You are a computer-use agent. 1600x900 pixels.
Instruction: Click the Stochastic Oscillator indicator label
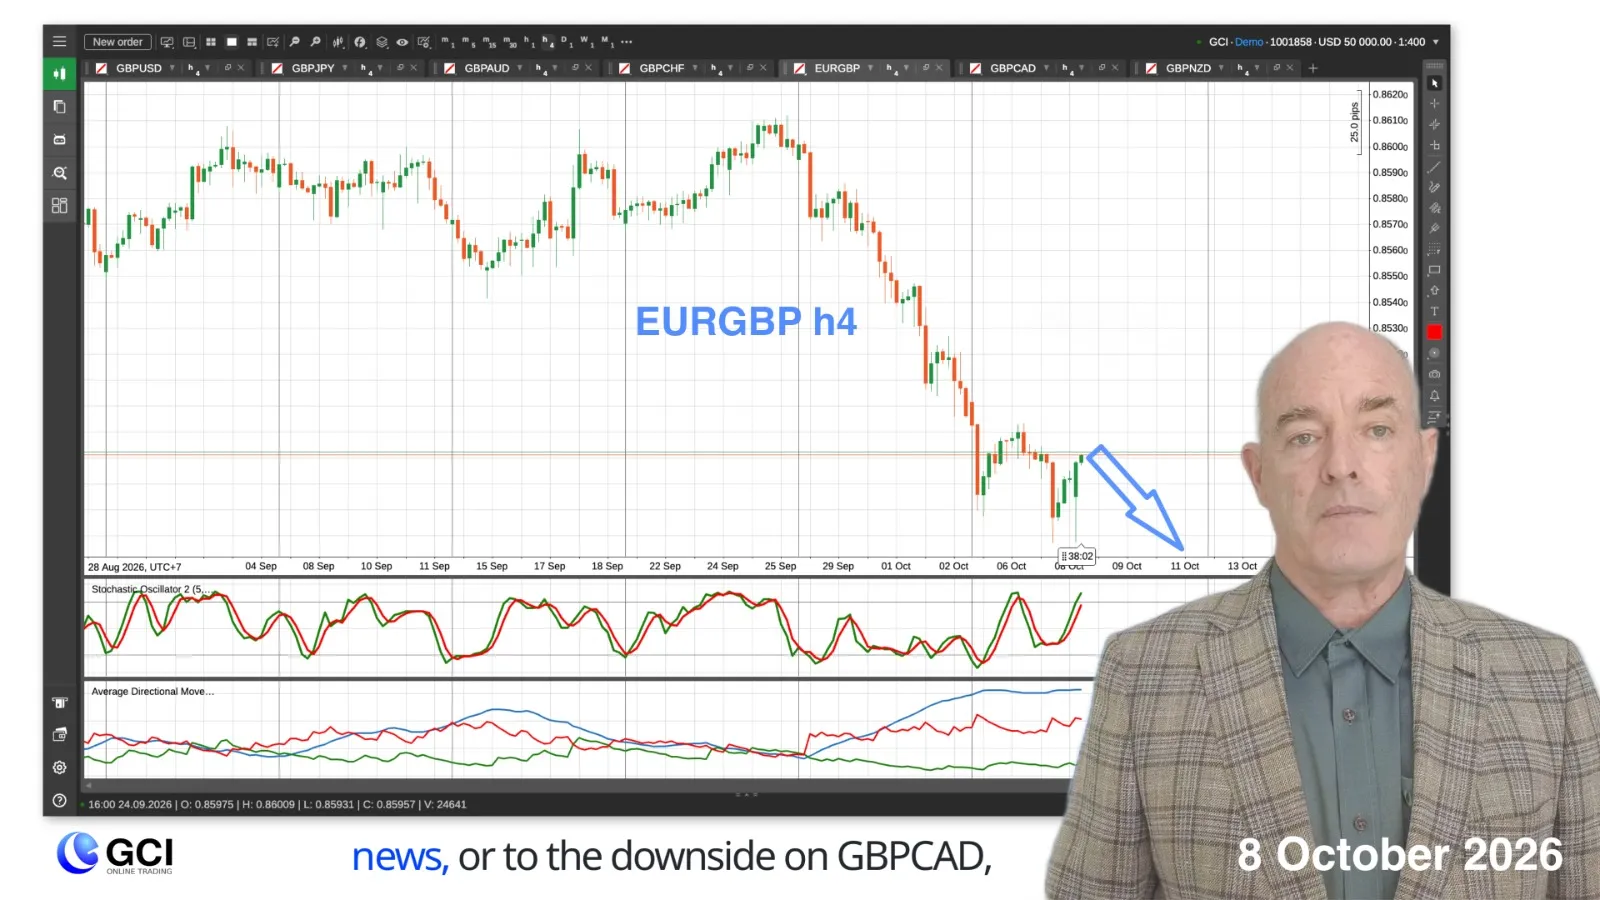click(x=151, y=589)
